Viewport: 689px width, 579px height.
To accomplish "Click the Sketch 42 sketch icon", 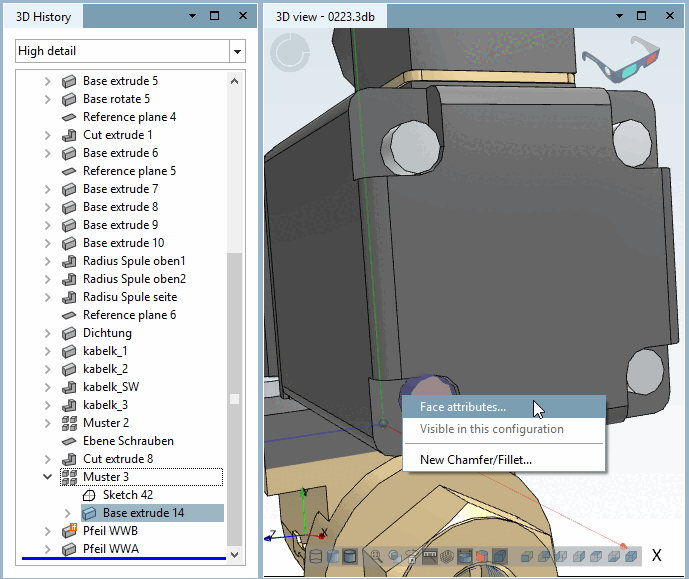I will [89, 496].
